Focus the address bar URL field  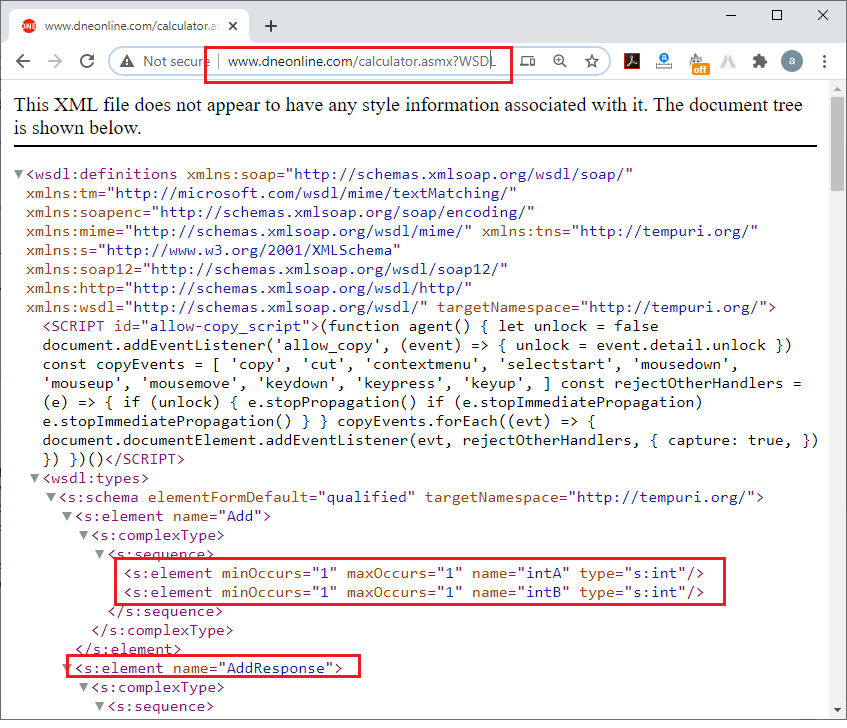[x=361, y=61]
